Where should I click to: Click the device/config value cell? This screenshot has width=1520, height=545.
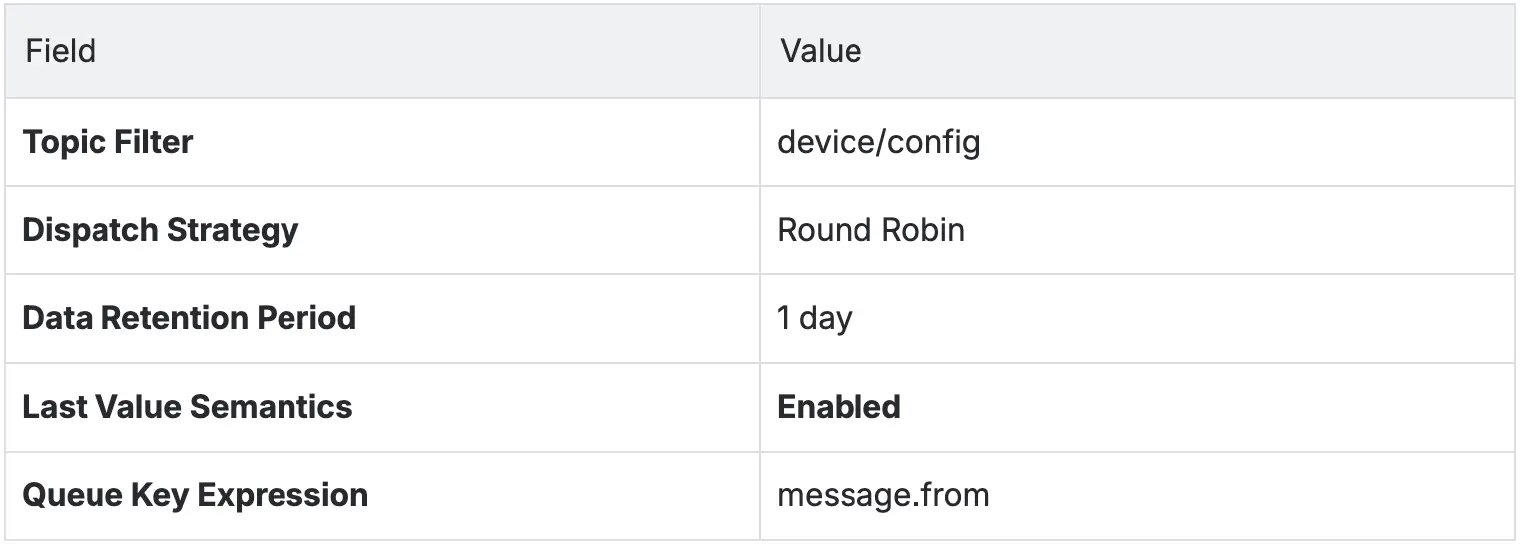[878, 142]
